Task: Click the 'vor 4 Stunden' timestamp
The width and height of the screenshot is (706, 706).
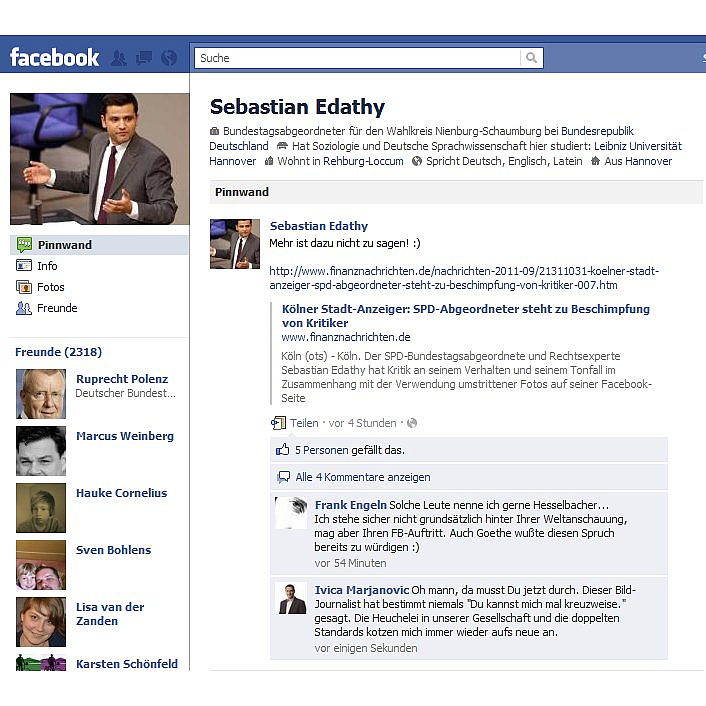Action: (362, 423)
